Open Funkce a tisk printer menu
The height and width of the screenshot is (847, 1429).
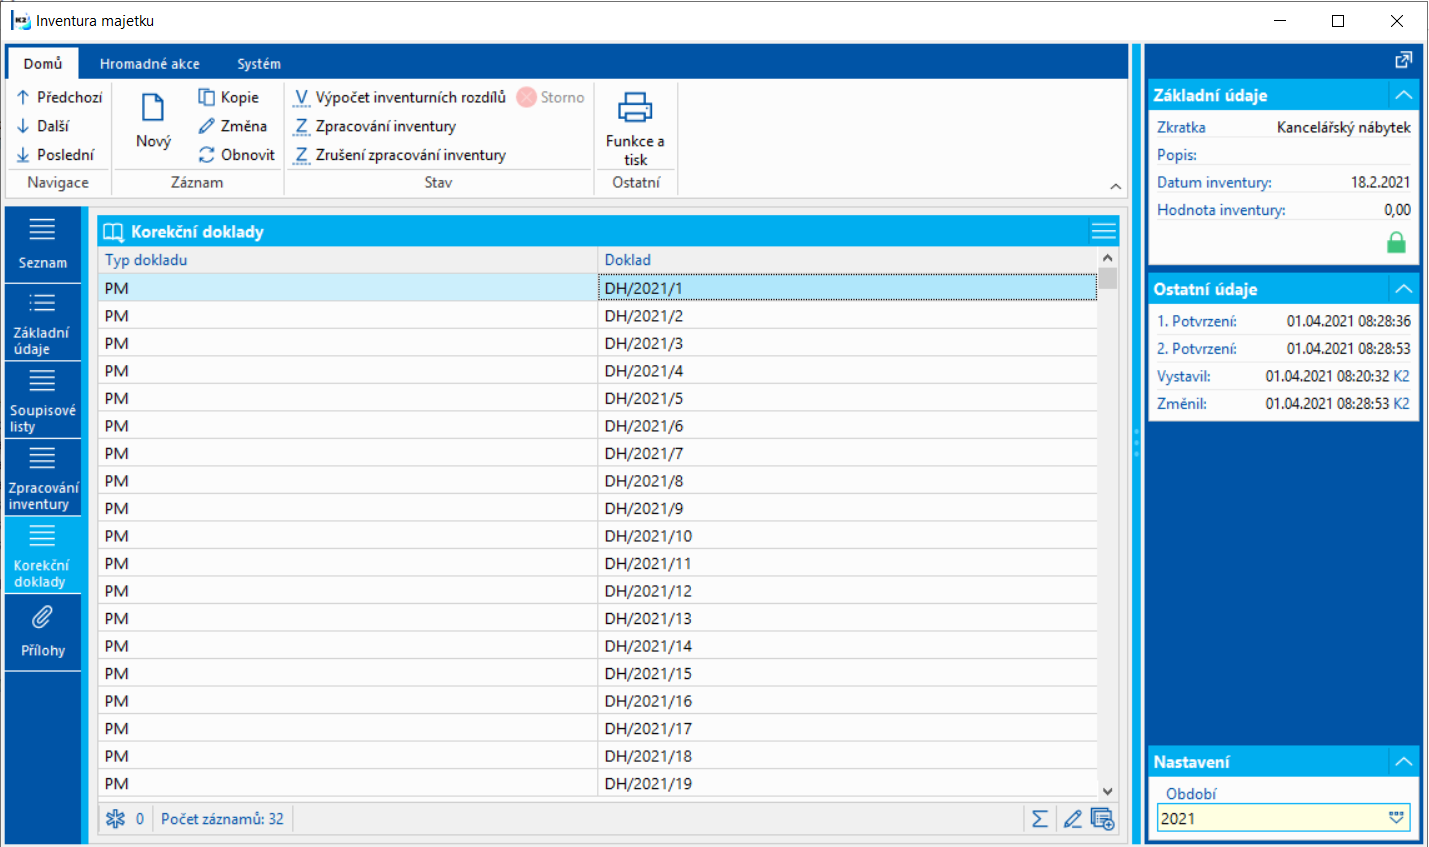point(635,128)
